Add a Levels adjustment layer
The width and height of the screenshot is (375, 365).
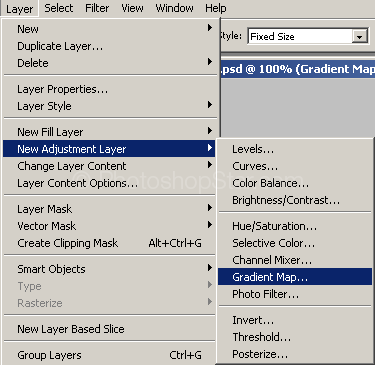[295, 149]
